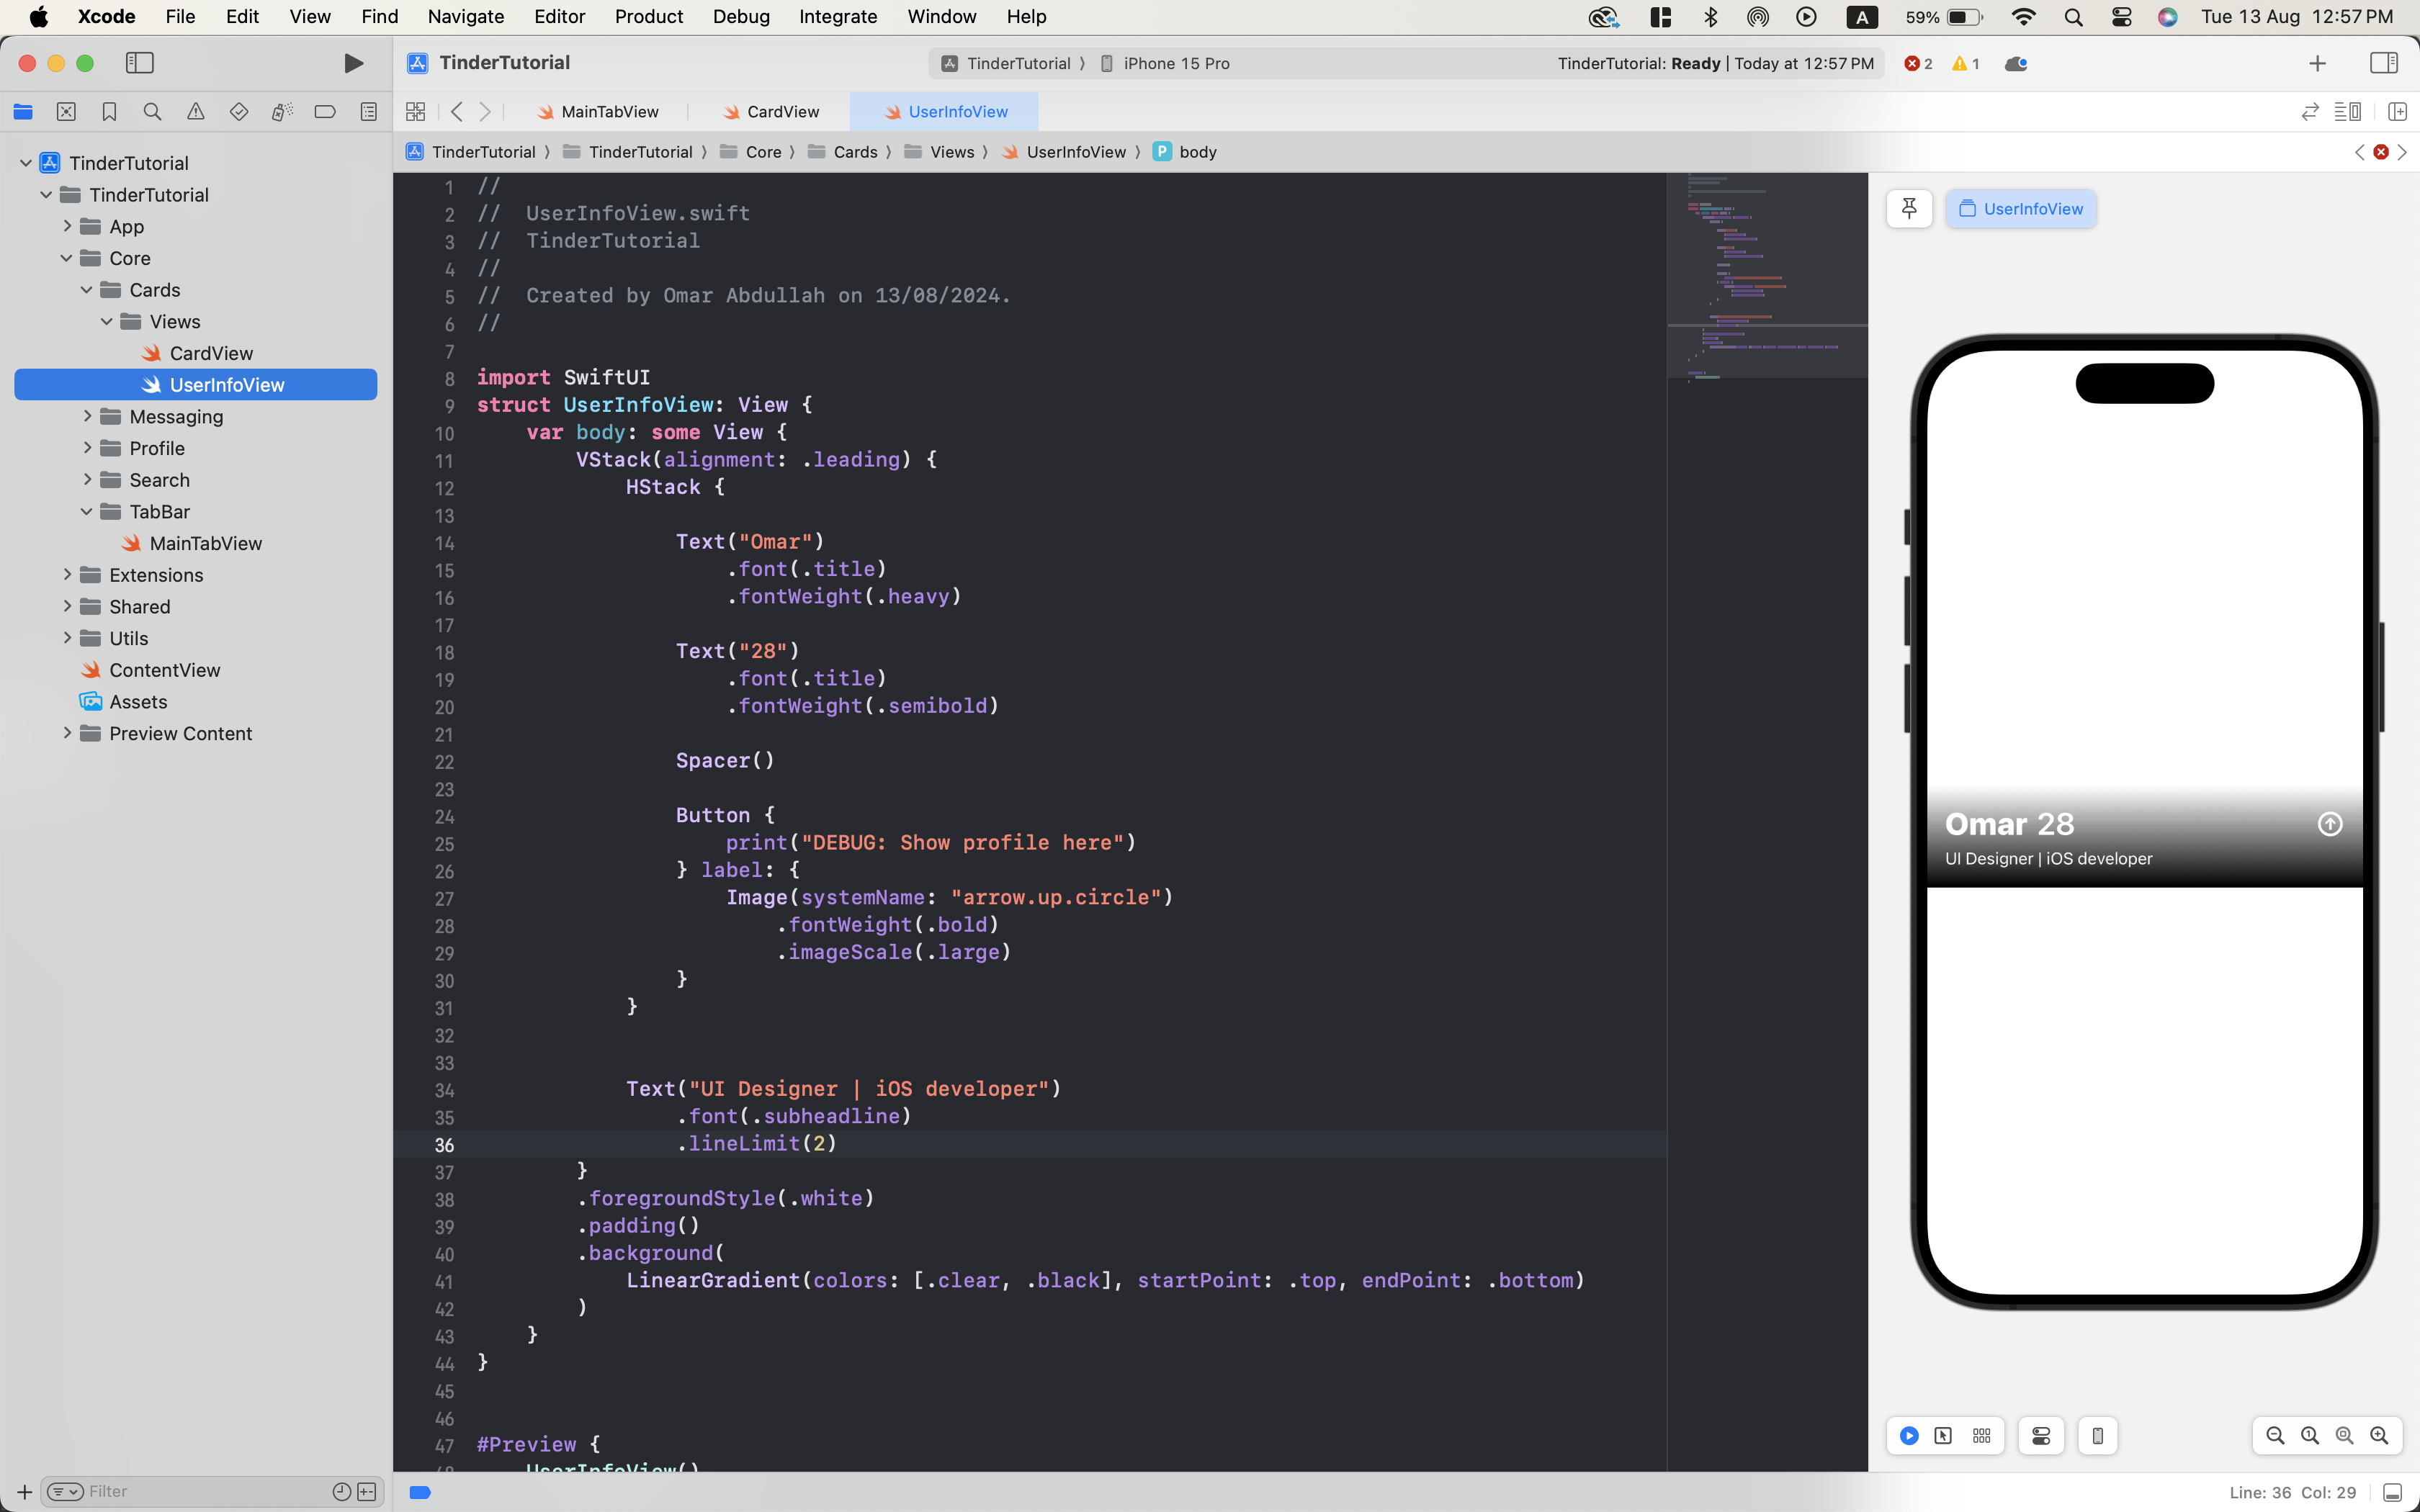The image size is (2420, 1512).
Task: Expand the Extensions folder
Action: [x=67, y=575]
